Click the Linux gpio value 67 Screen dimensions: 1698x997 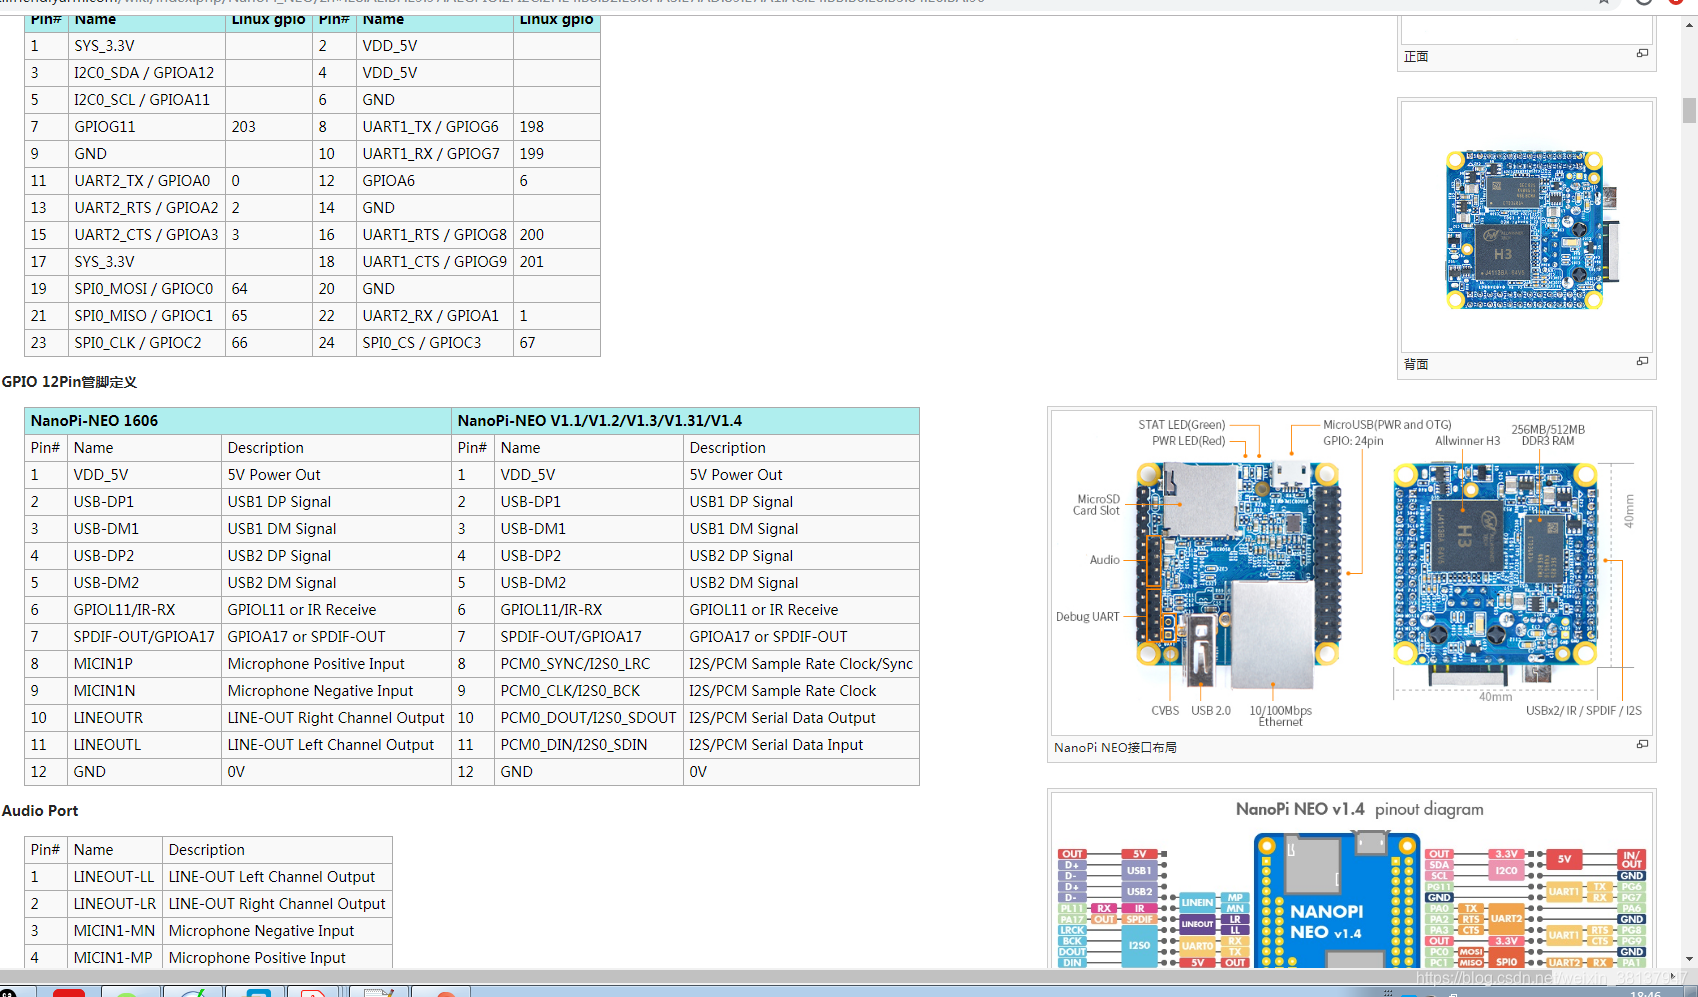pos(556,343)
